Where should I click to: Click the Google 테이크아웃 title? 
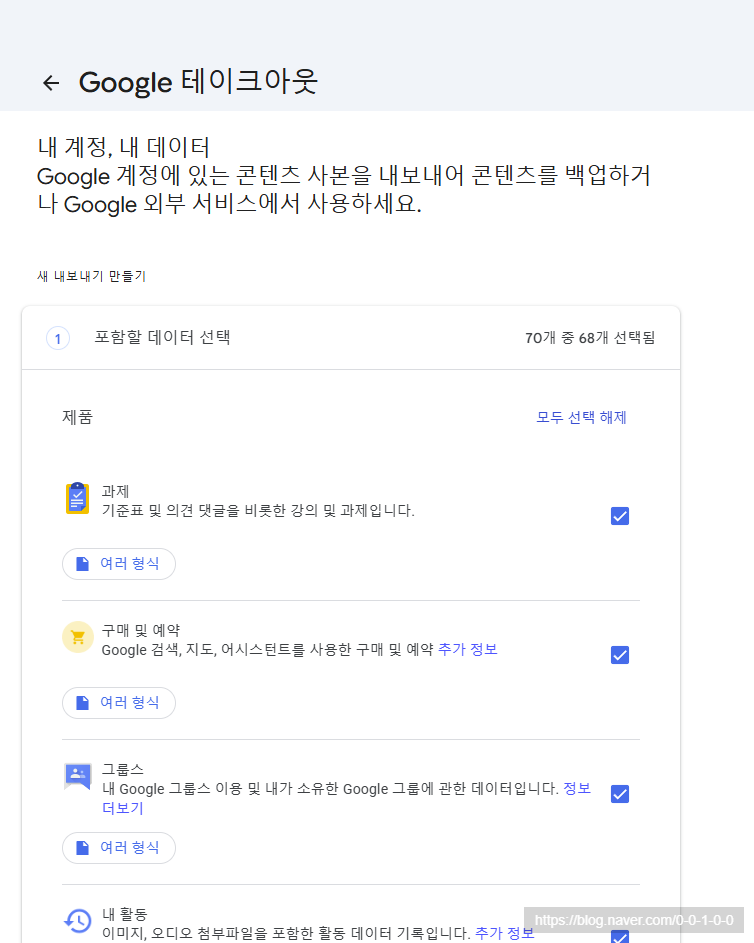click(x=198, y=82)
